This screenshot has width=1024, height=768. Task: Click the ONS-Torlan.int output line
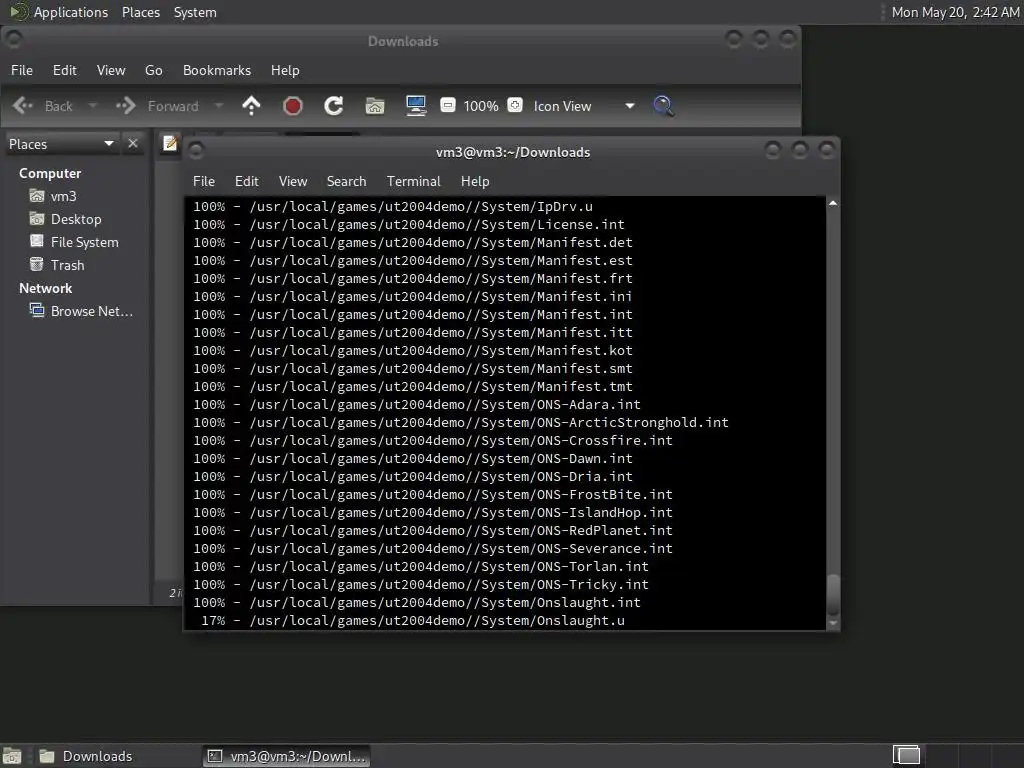coord(421,566)
